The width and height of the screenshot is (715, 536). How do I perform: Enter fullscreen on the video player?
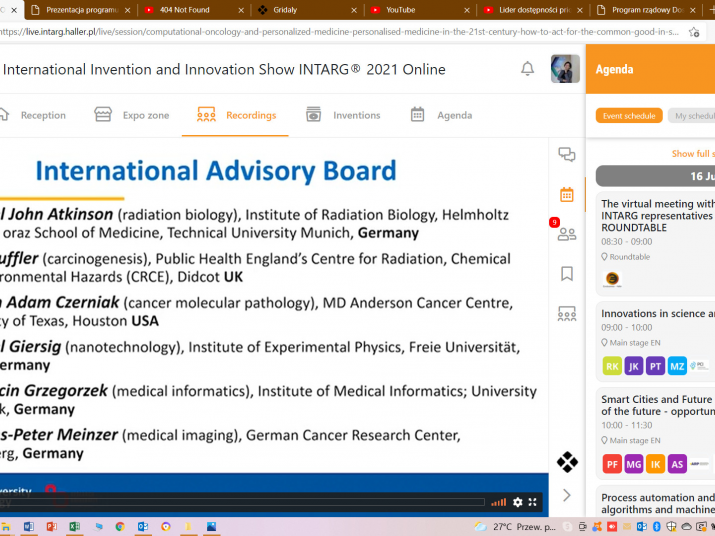(x=533, y=502)
